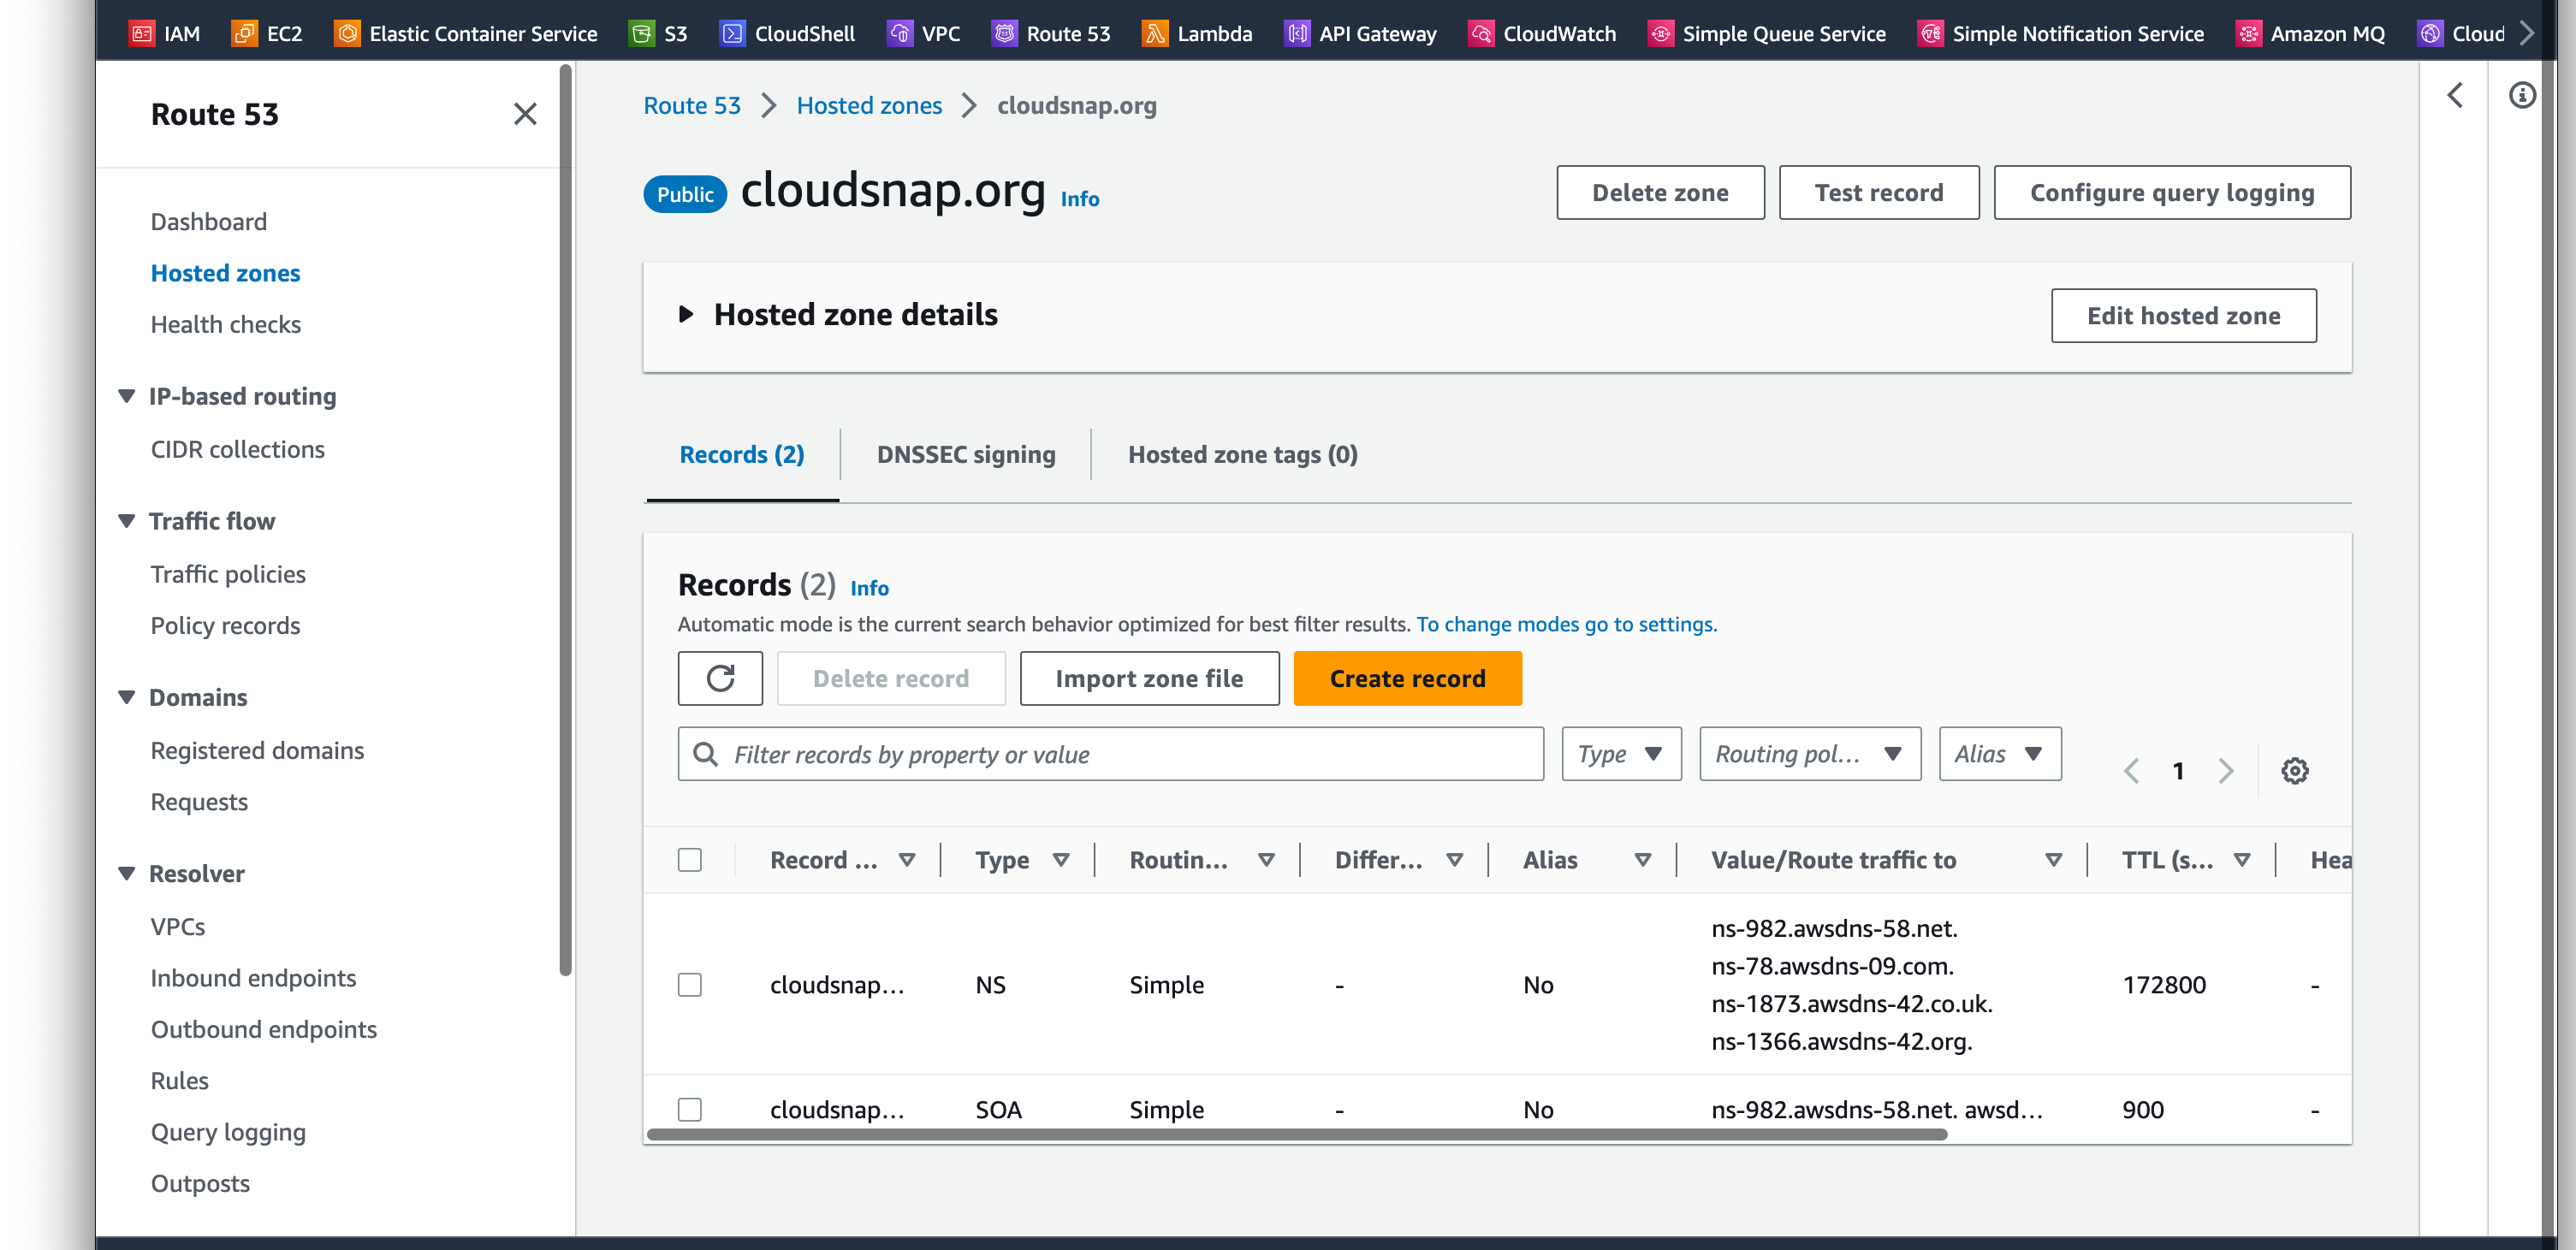
Task: Collapse Resolver section
Action: (126, 873)
